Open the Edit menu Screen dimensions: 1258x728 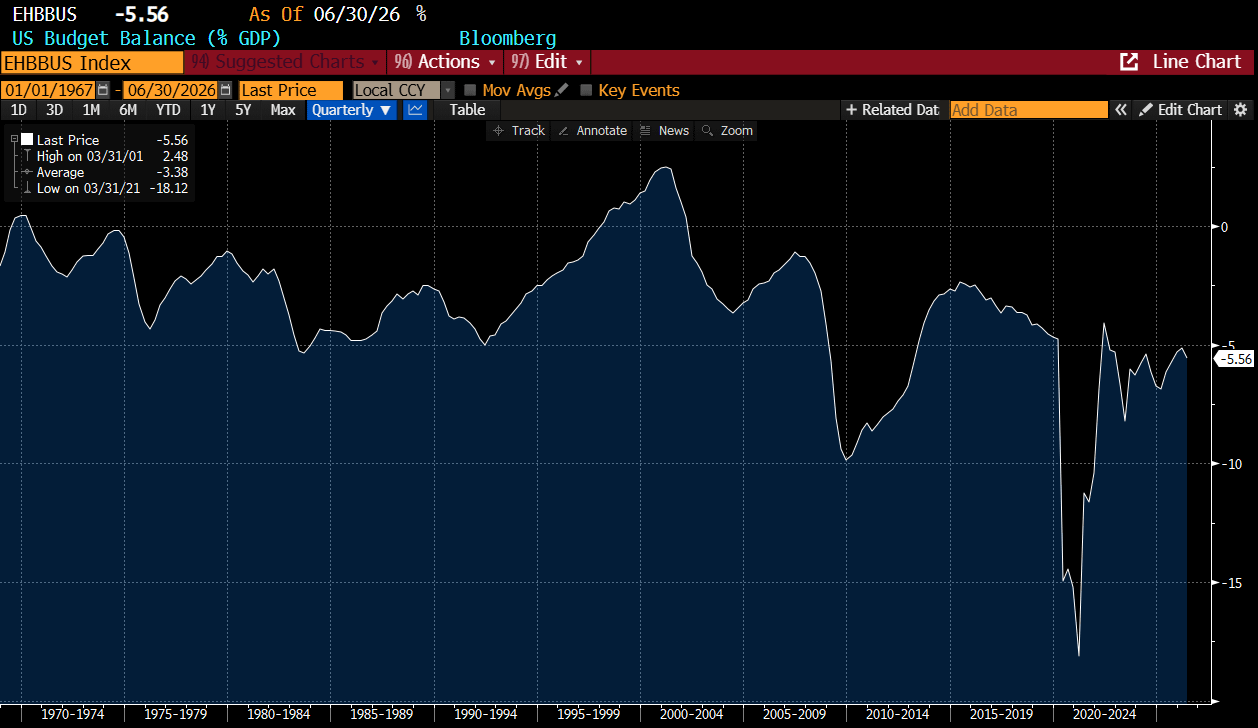[548, 62]
